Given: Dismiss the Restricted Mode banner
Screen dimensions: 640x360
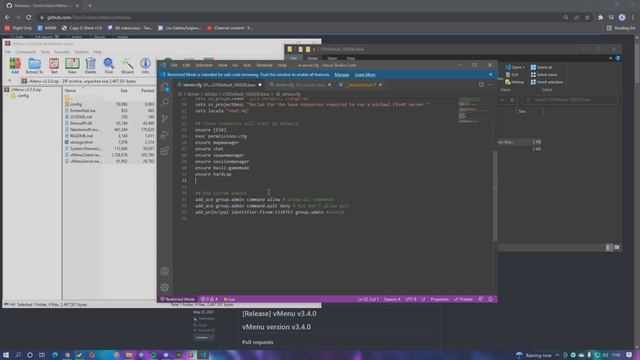Looking at the screenshot, I should (491, 75).
